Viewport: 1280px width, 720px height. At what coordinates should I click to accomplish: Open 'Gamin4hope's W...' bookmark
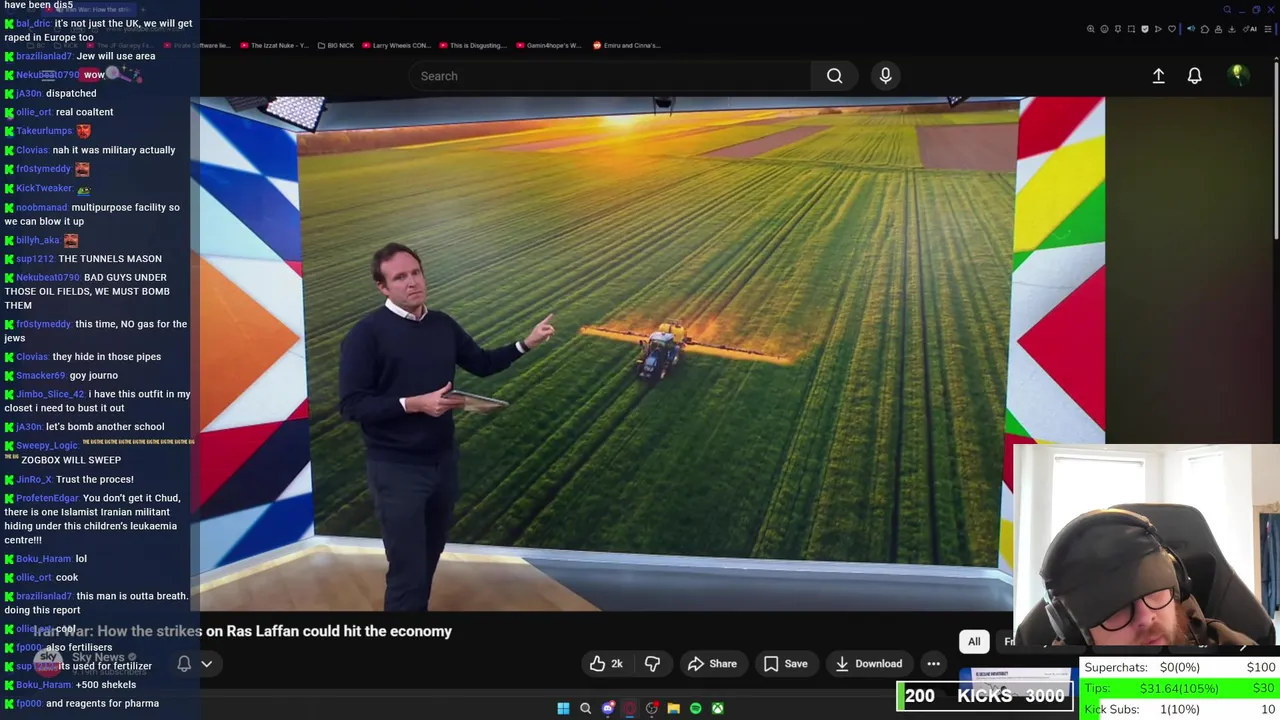pos(549,45)
